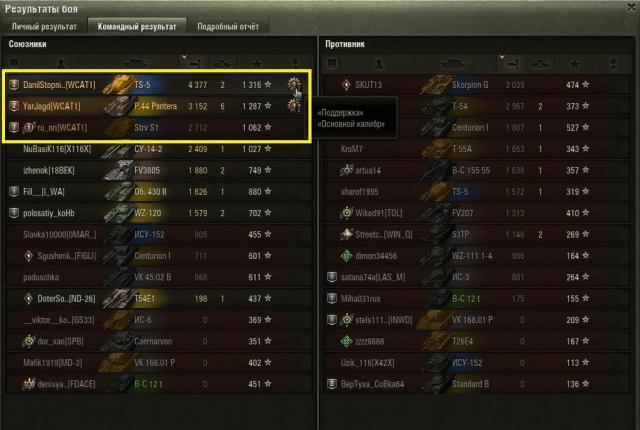Click the enemy experience star column header

574,64
